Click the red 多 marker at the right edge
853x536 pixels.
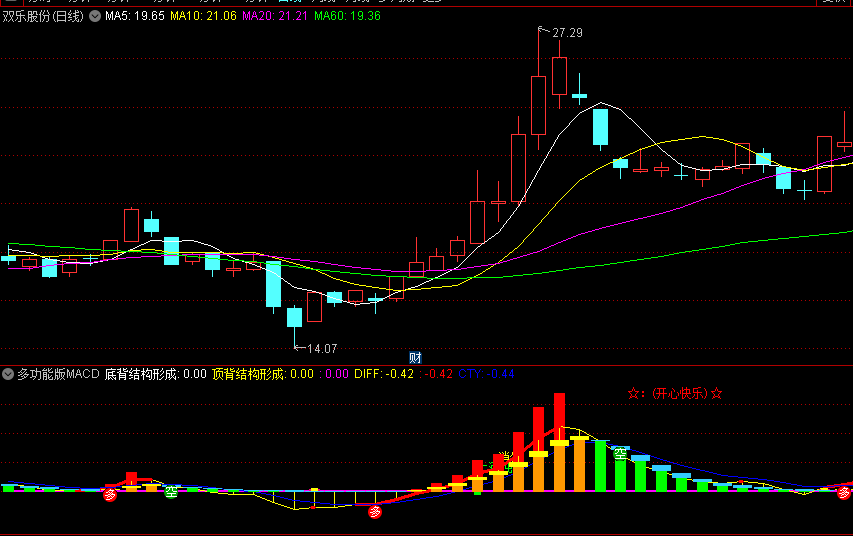coord(844,493)
